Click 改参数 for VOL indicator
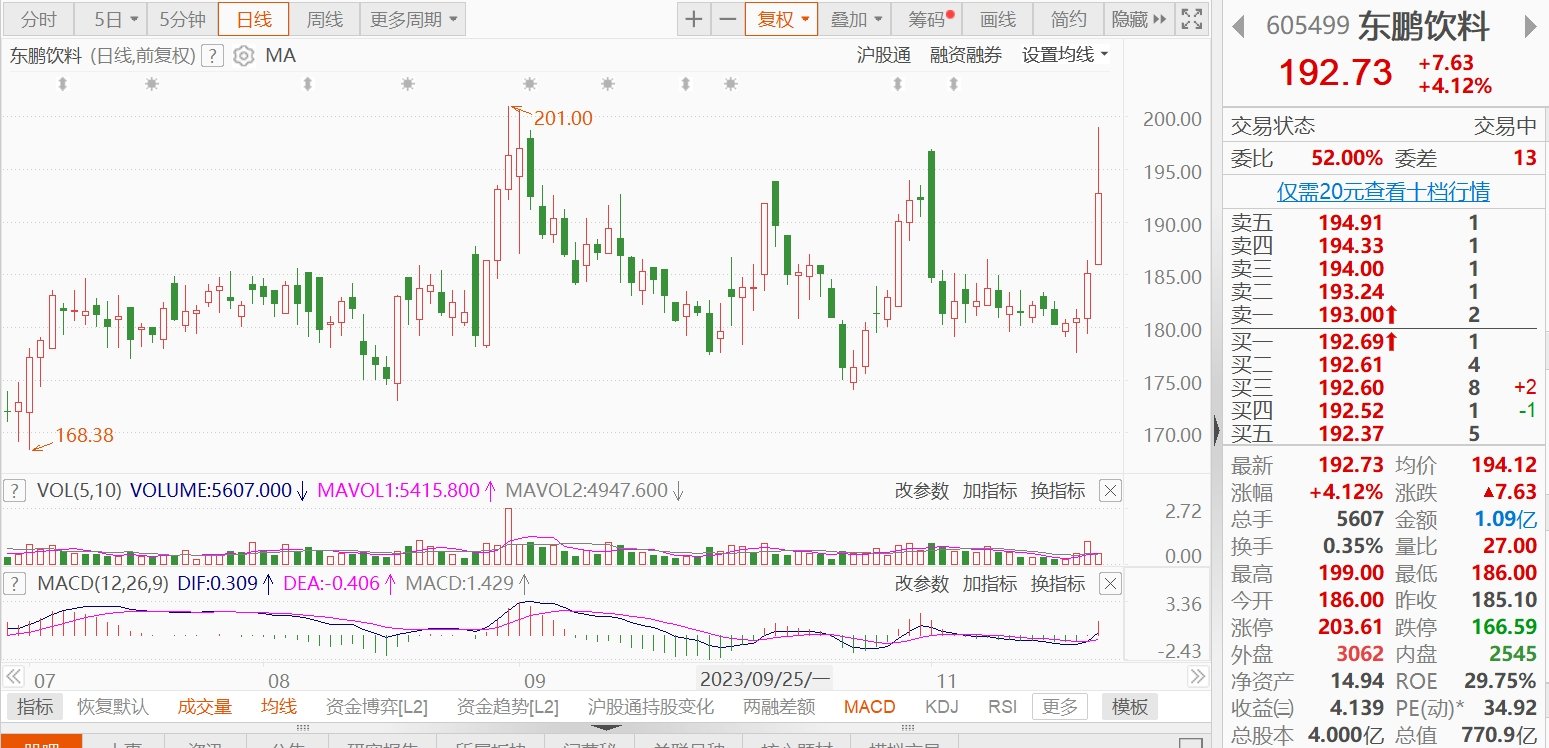Image resolution: width=1549 pixels, height=748 pixels. [921, 490]
